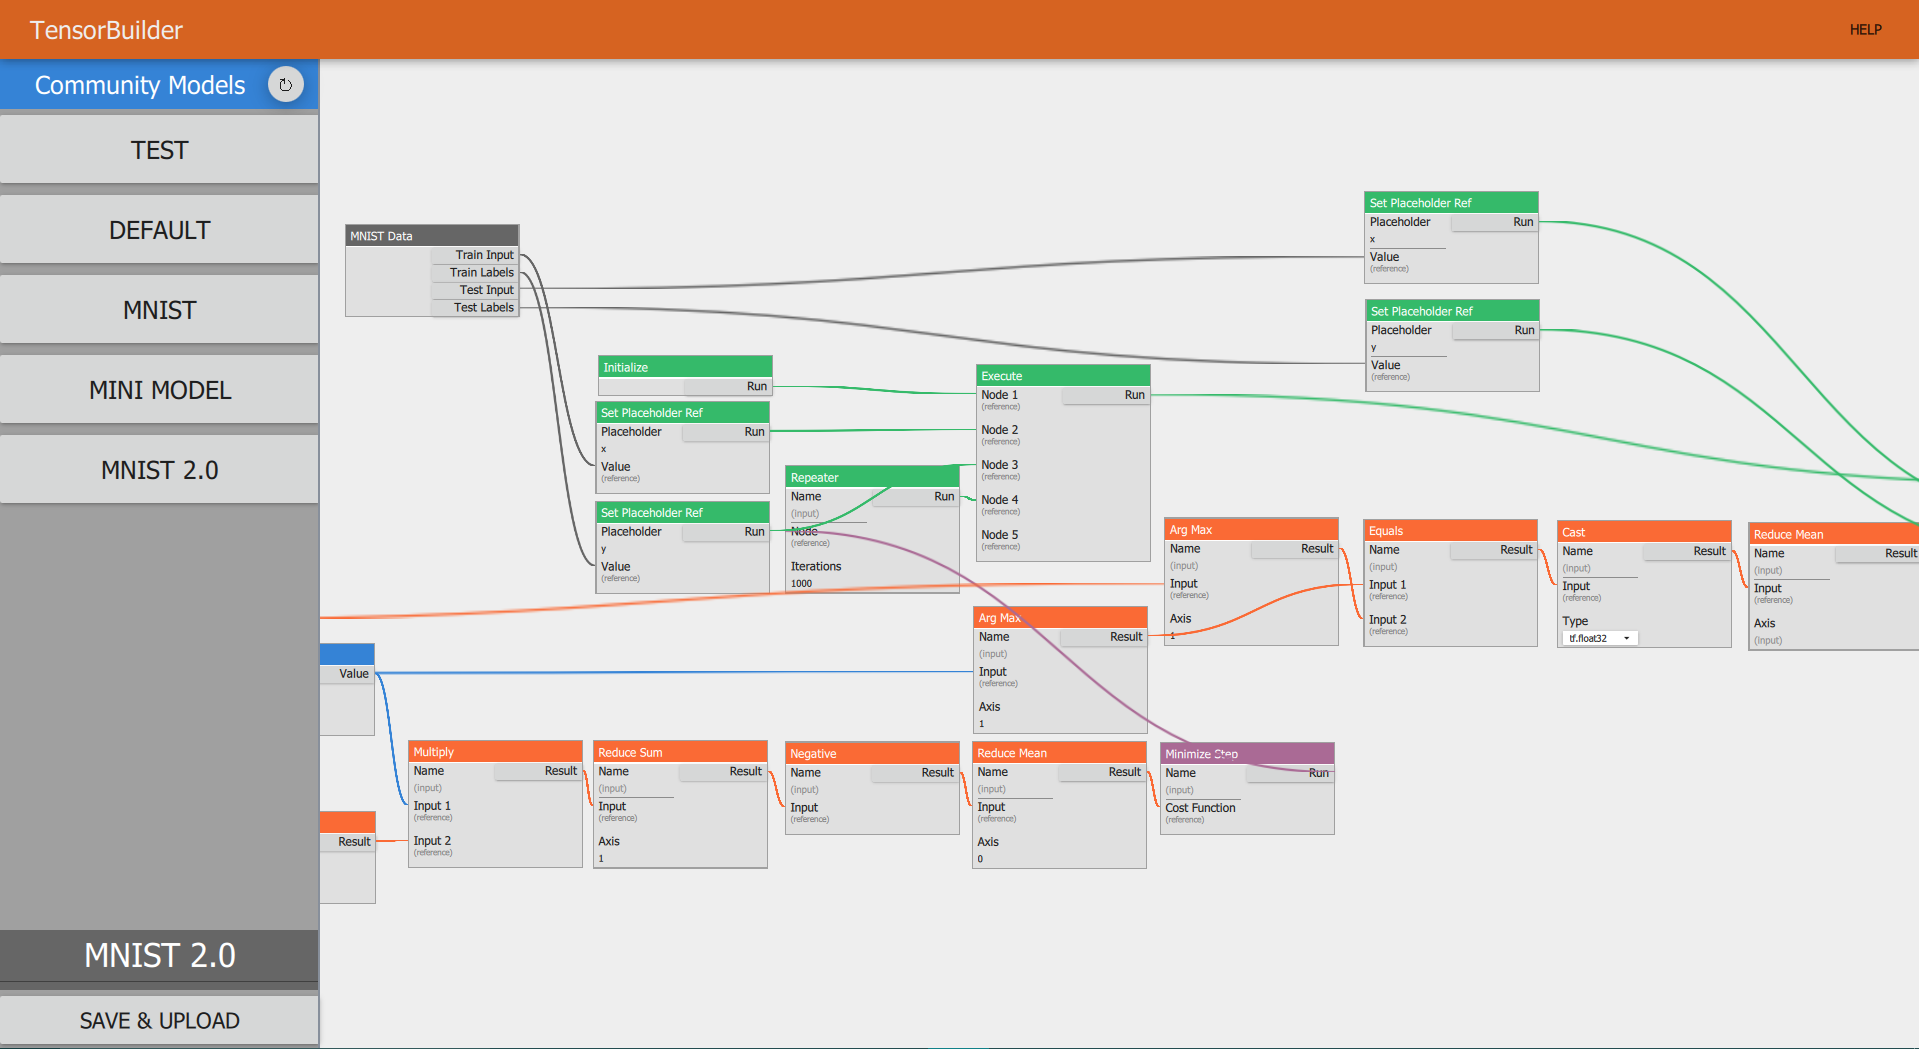1919x1049 pixels.
Task: Select the MNIST Data node header
Action: [x=432, y=236]
